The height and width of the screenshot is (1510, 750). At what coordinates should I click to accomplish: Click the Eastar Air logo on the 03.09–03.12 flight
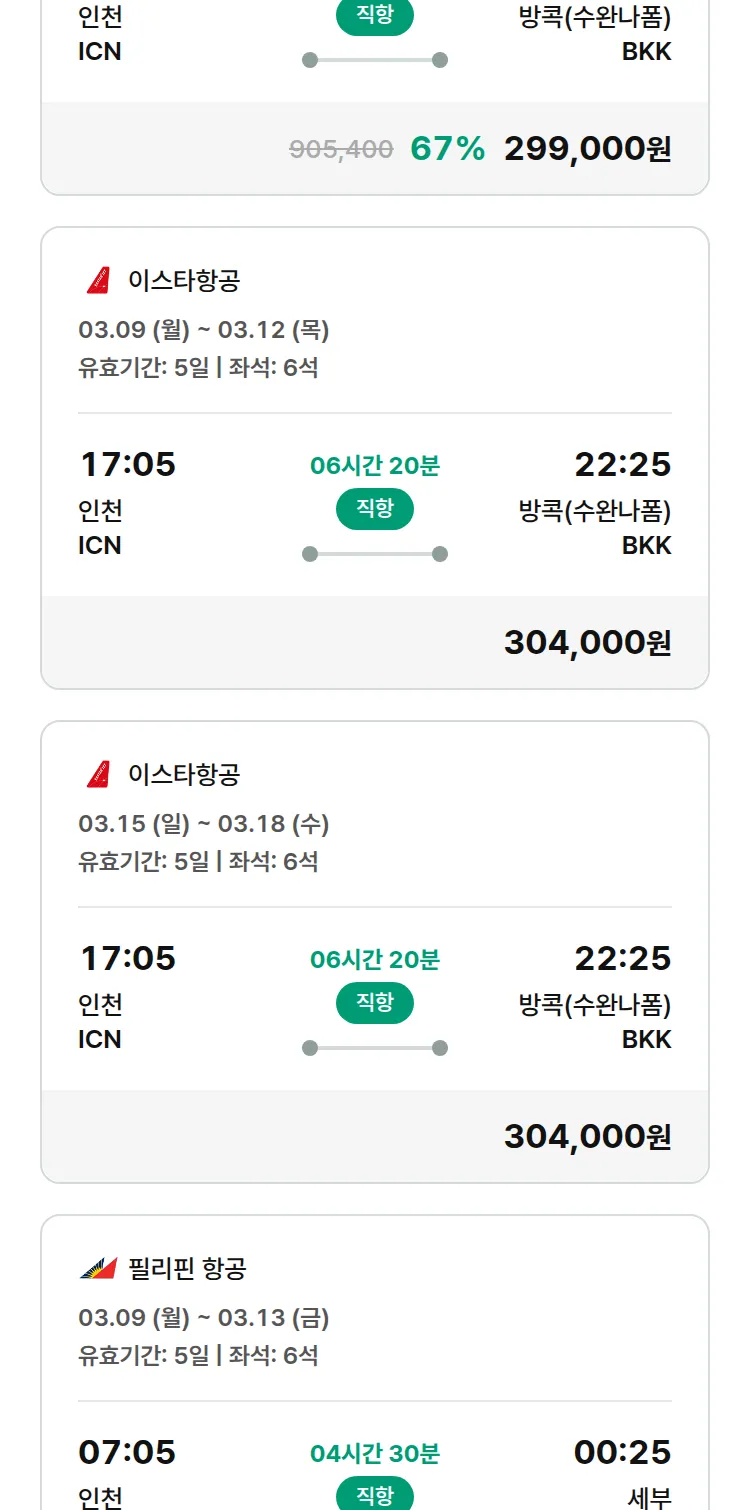98,281
